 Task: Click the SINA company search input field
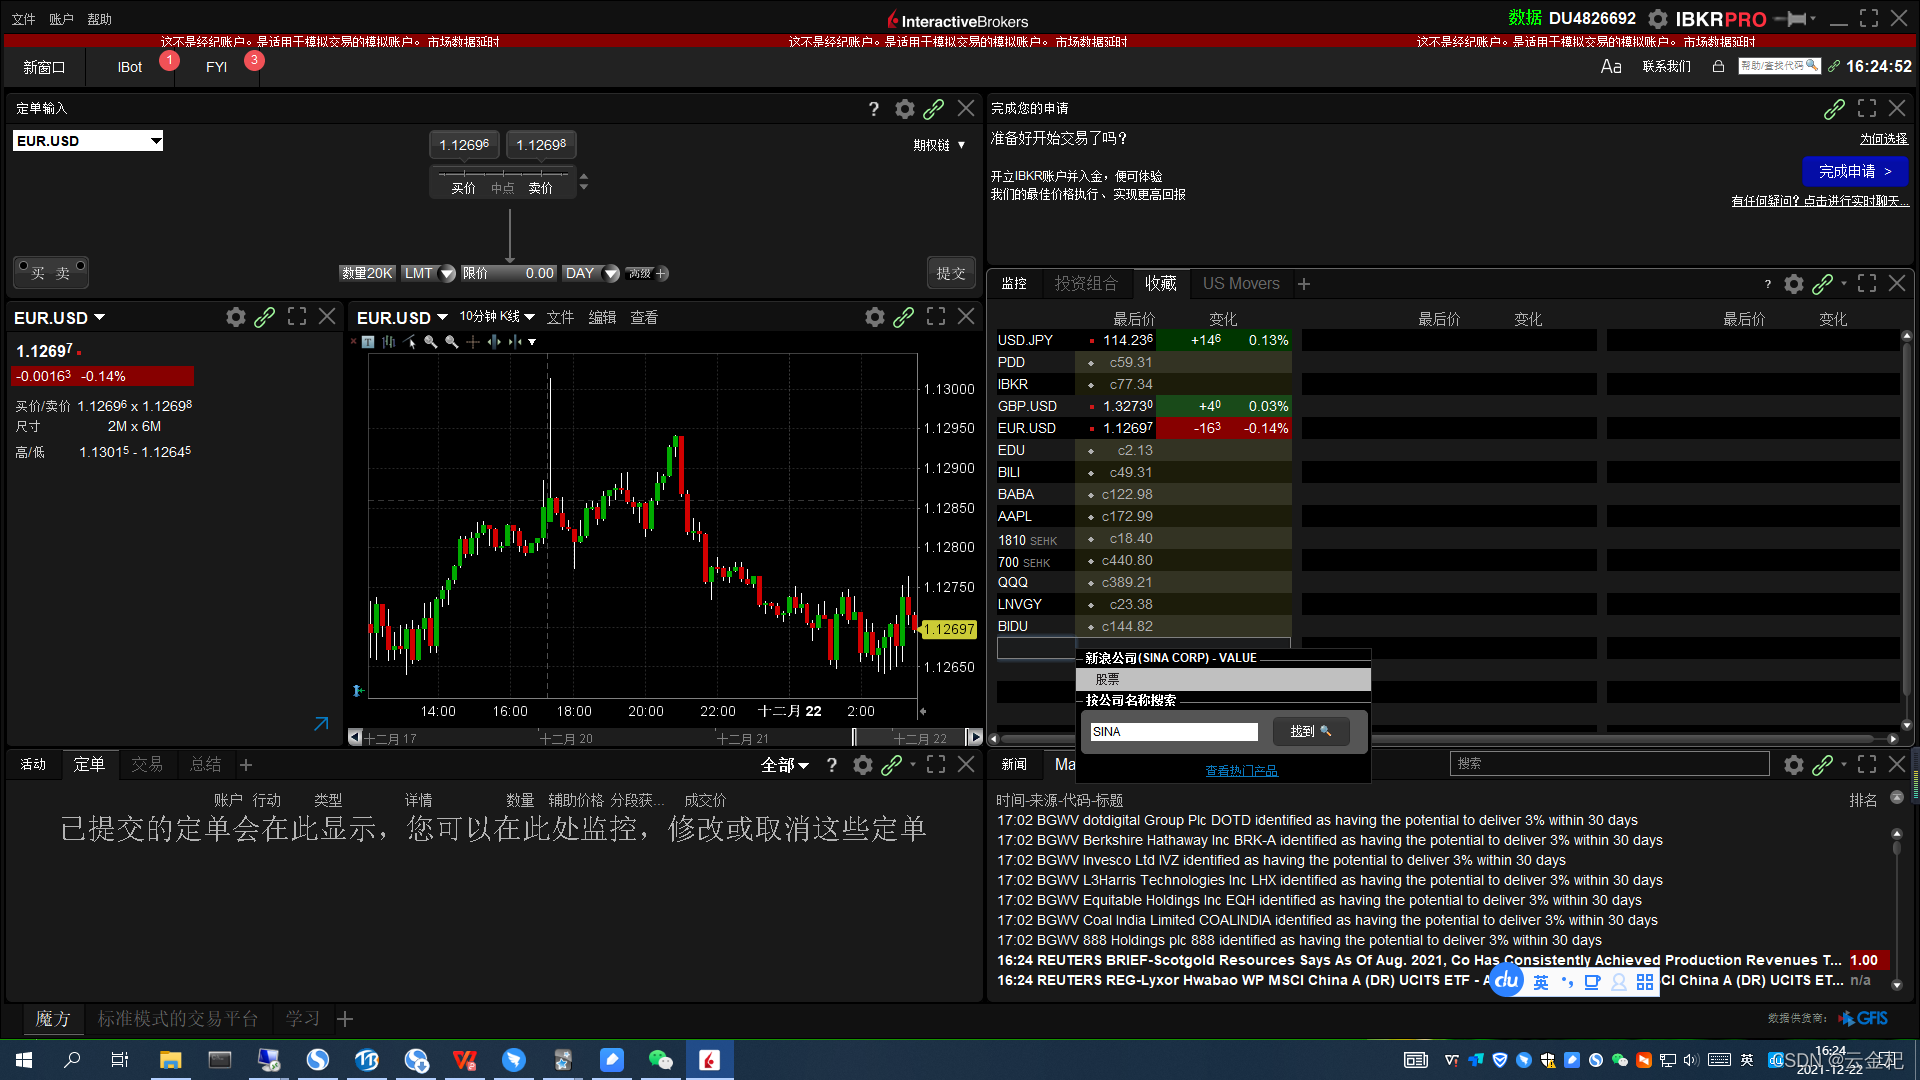point(1173,732)
